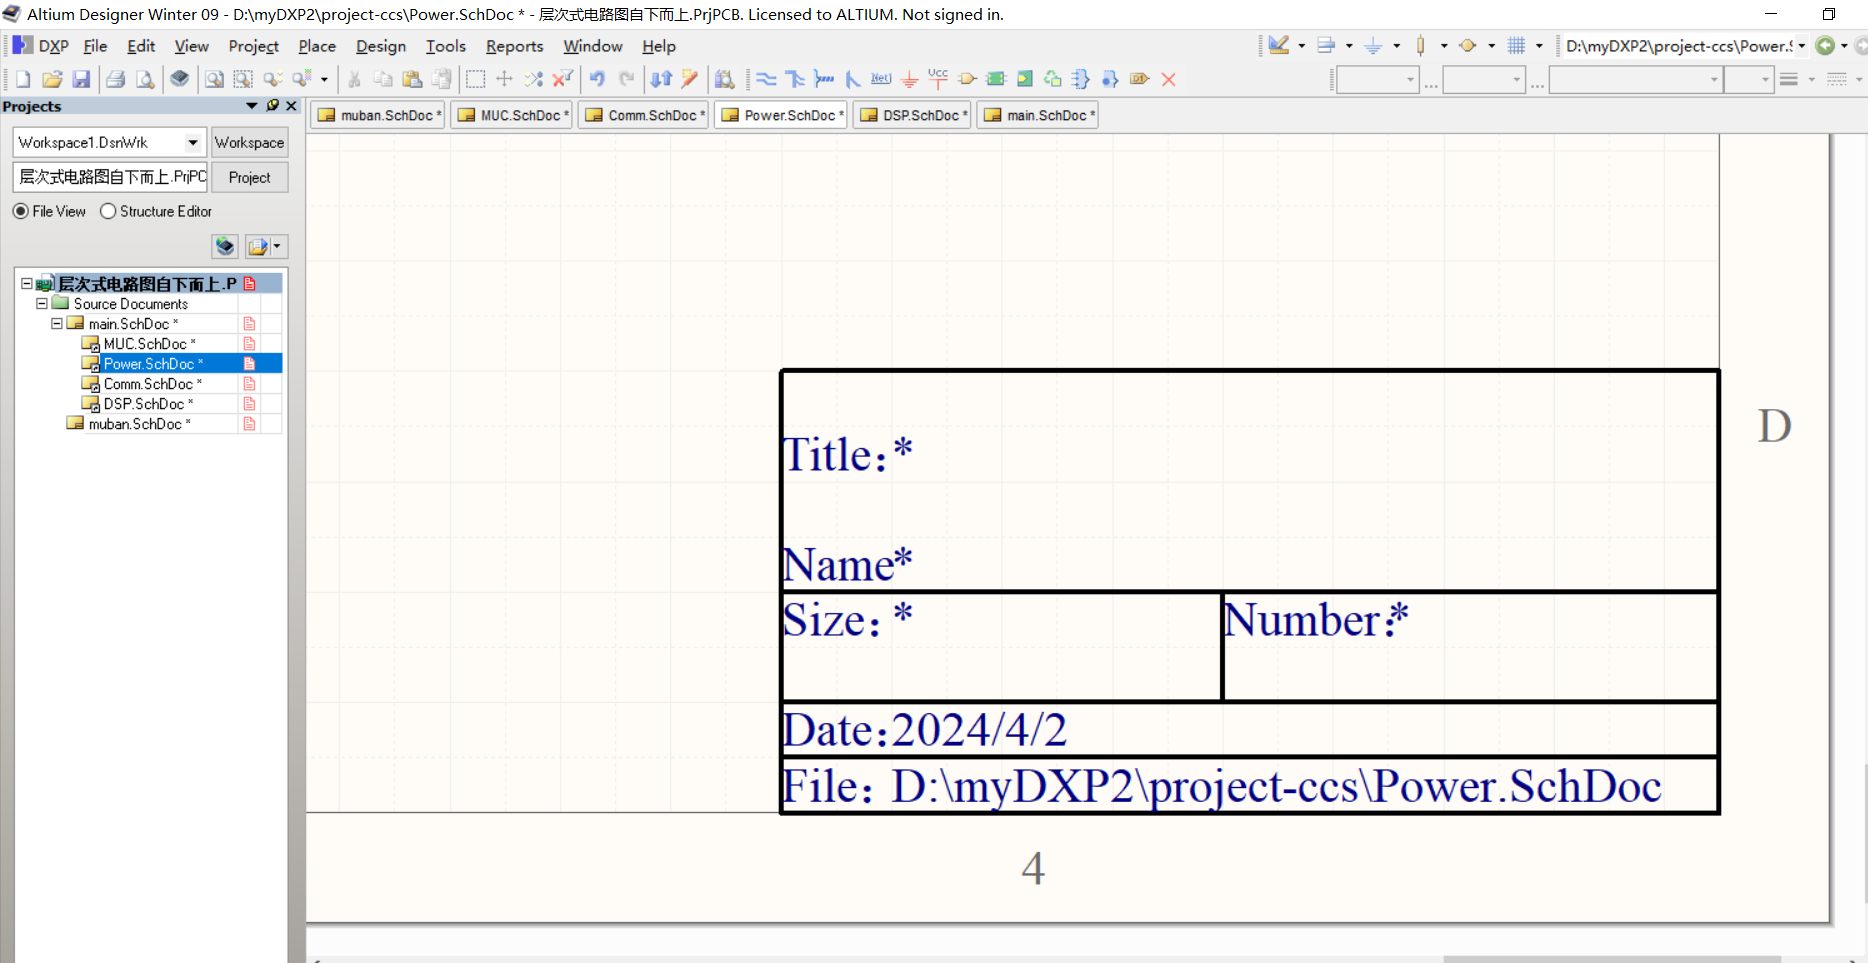
Task: Open a file with the folder icon
Action: coord(52,79)
